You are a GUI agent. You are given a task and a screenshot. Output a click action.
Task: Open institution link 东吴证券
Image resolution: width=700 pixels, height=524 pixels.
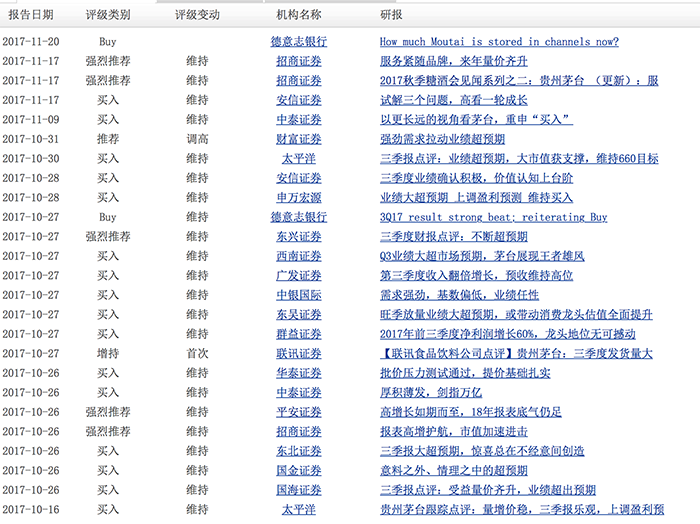tap(299, 315)
